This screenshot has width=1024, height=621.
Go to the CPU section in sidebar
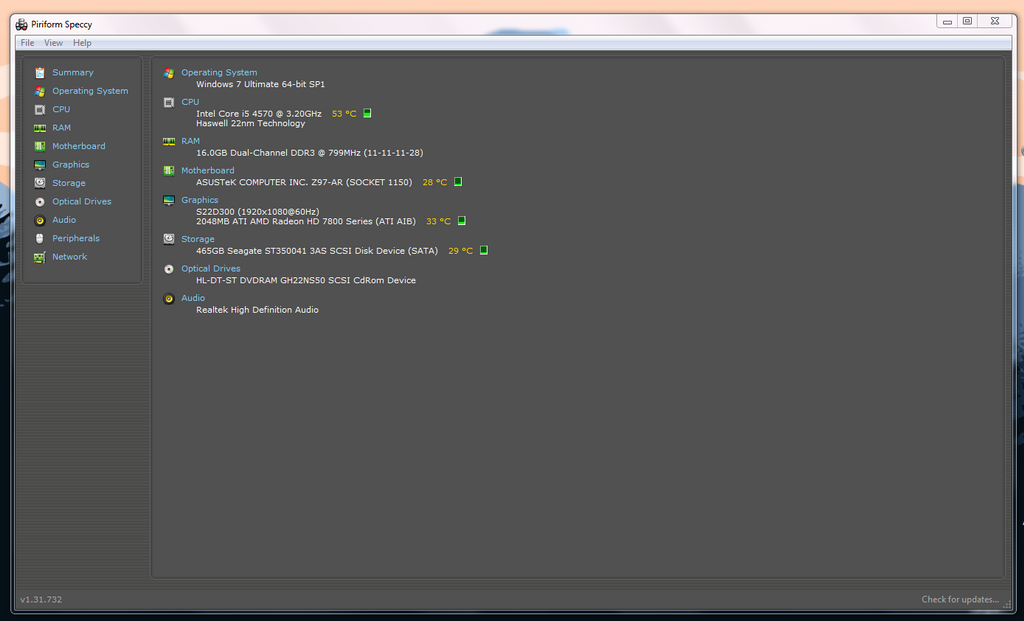tap(61, 109)
